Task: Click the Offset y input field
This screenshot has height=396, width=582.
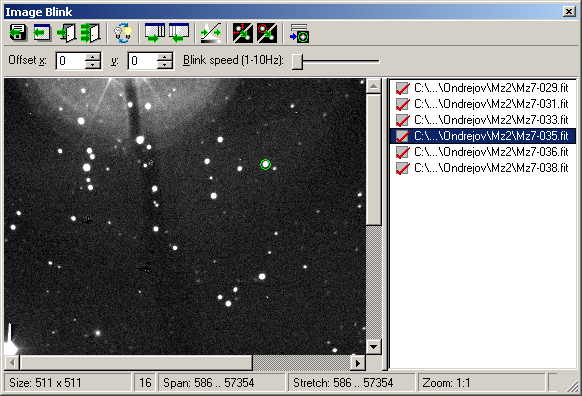Action: (x=143, y=61)
